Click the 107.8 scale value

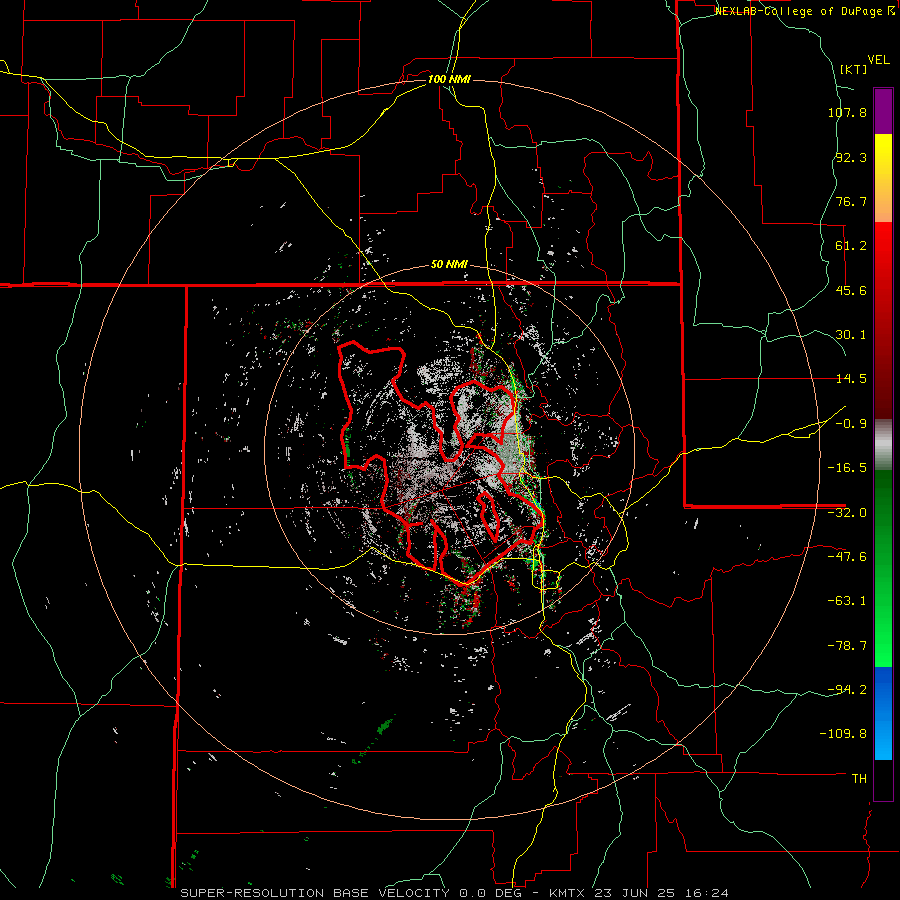(x=847, y=112)
